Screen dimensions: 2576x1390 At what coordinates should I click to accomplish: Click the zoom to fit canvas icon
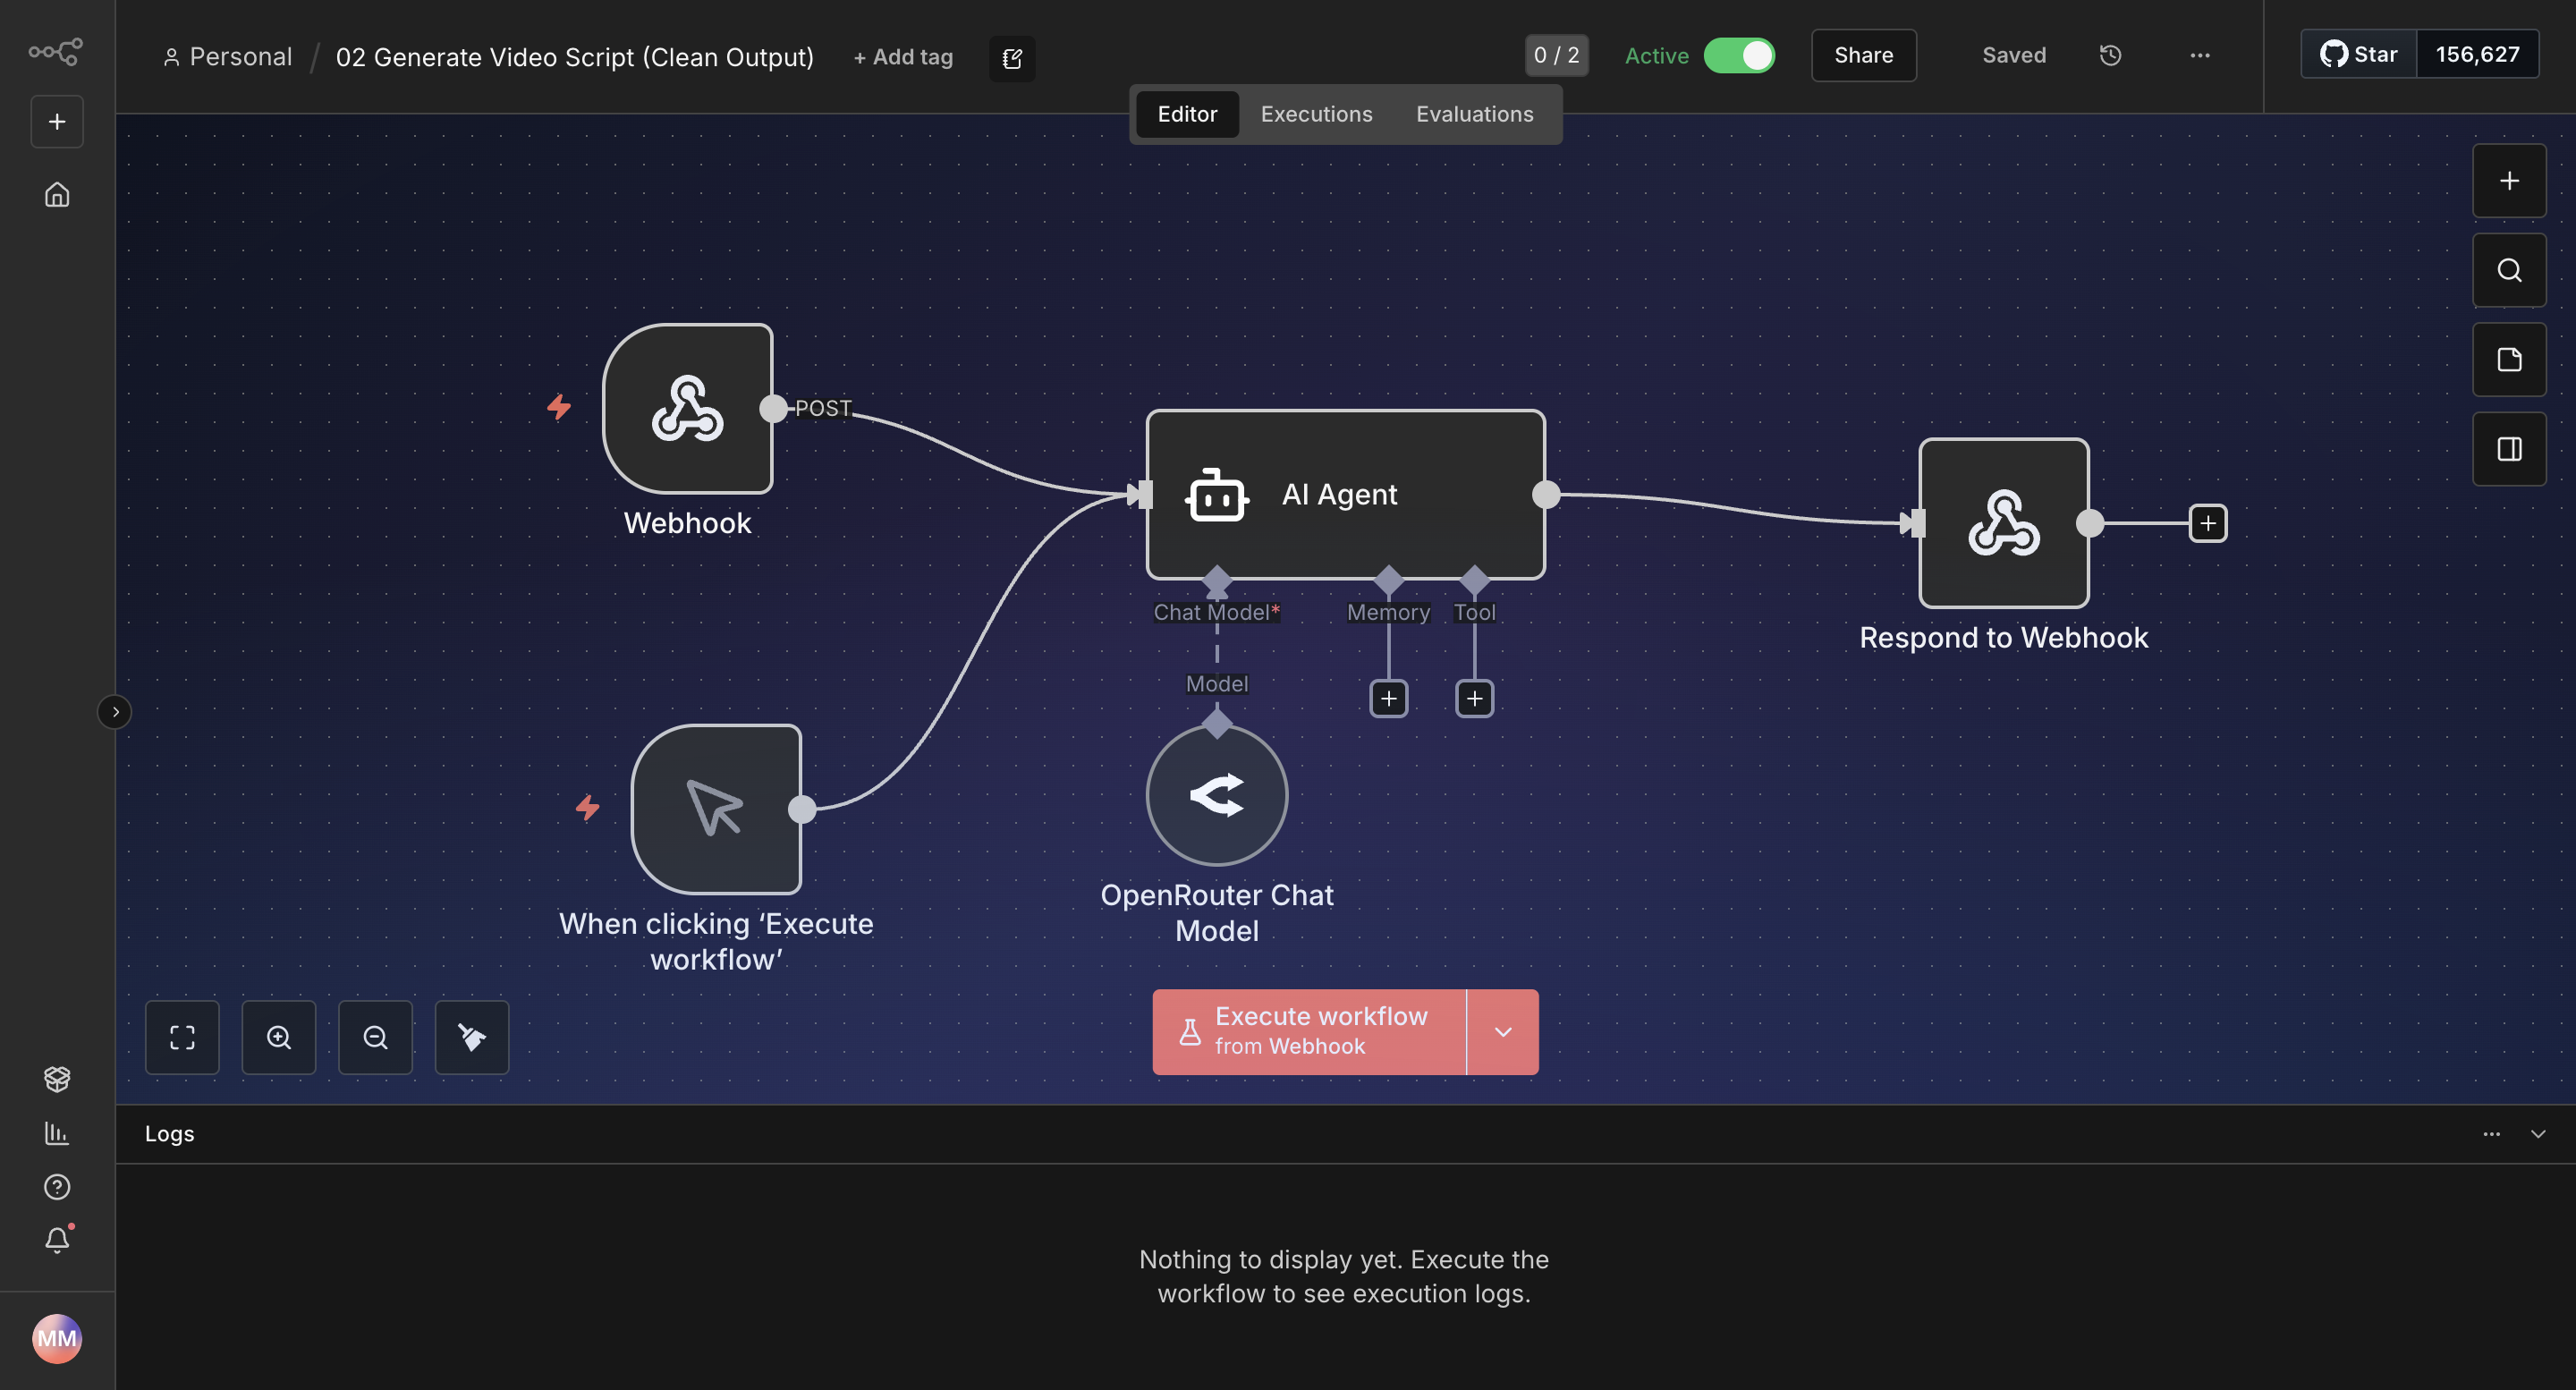[182, 1037]
